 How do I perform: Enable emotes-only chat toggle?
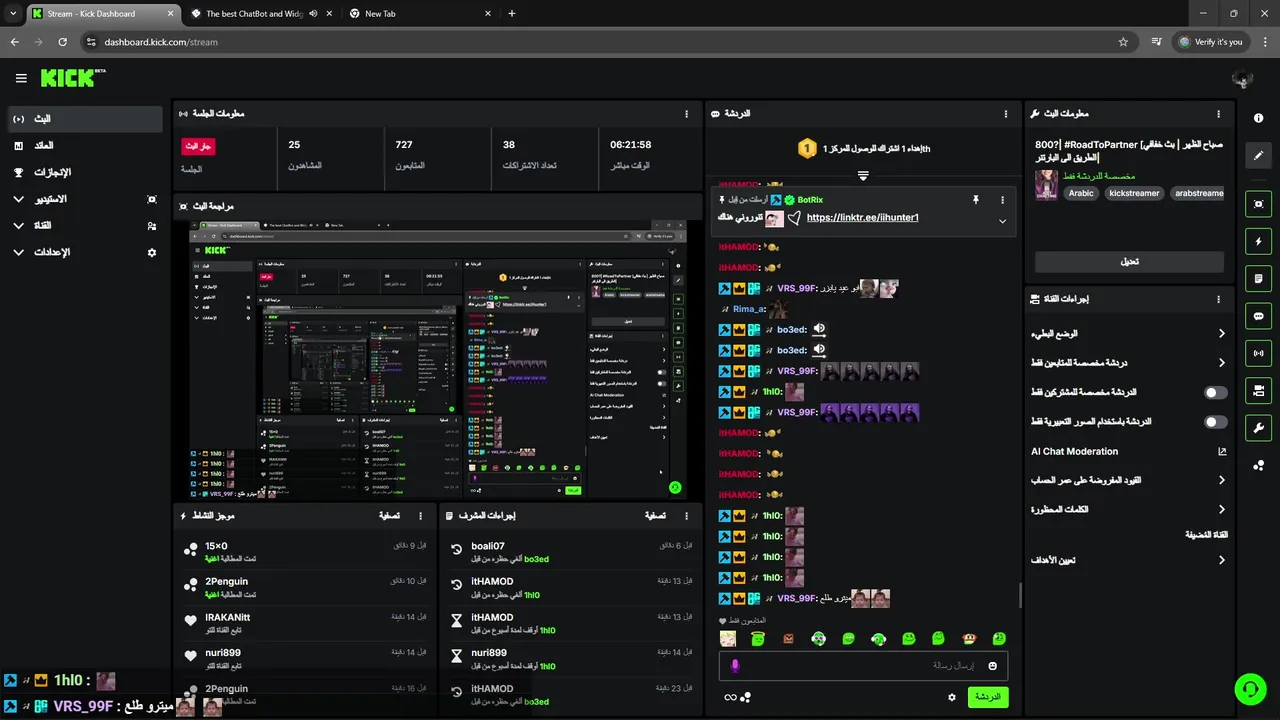point(1216,422)
